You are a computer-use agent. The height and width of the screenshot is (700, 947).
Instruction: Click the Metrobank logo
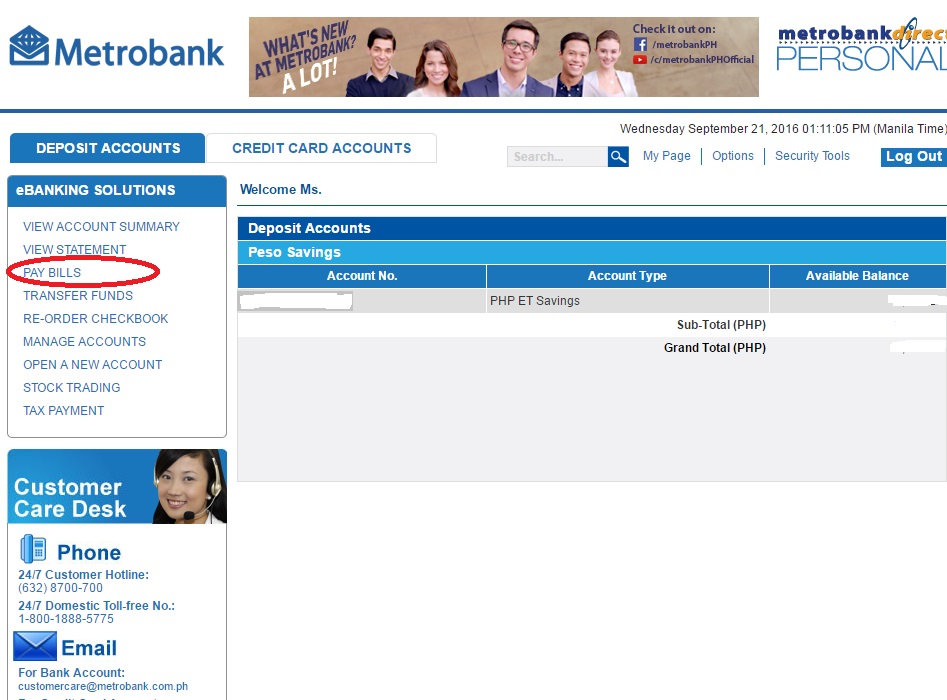coord(117,47)
